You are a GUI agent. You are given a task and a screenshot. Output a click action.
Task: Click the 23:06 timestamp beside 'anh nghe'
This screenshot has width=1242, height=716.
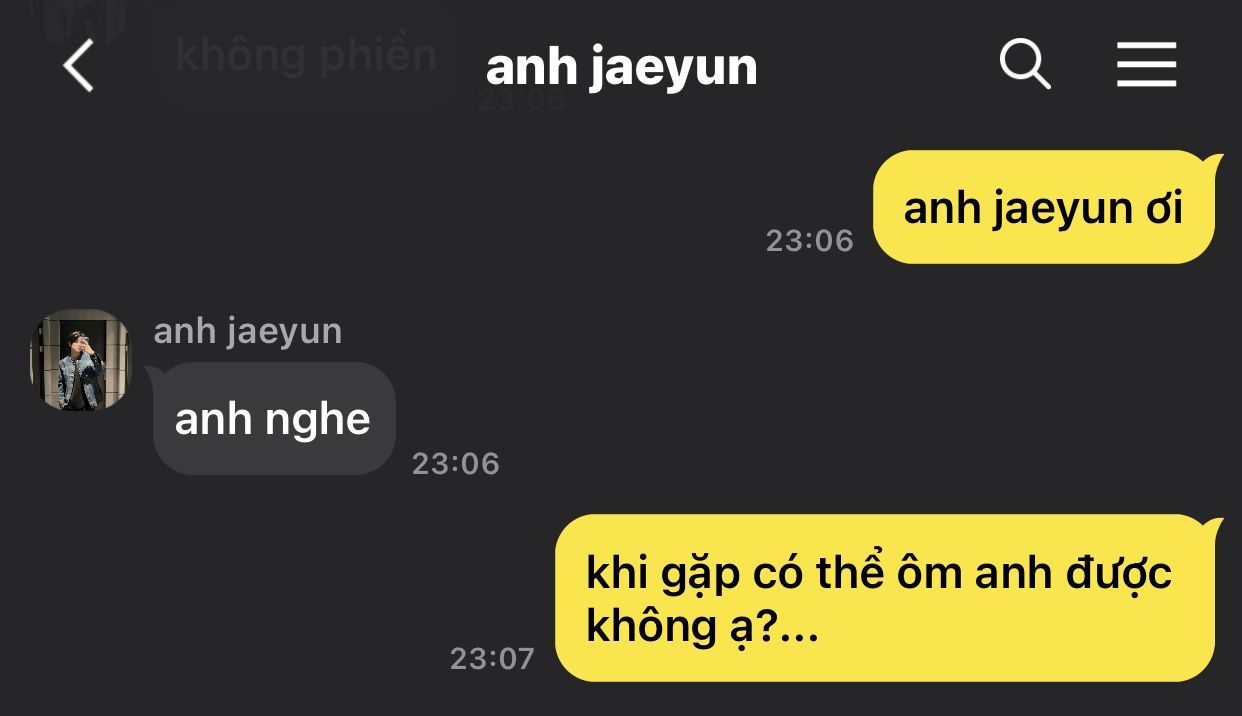pyautogui.click(x=456, y=464)
